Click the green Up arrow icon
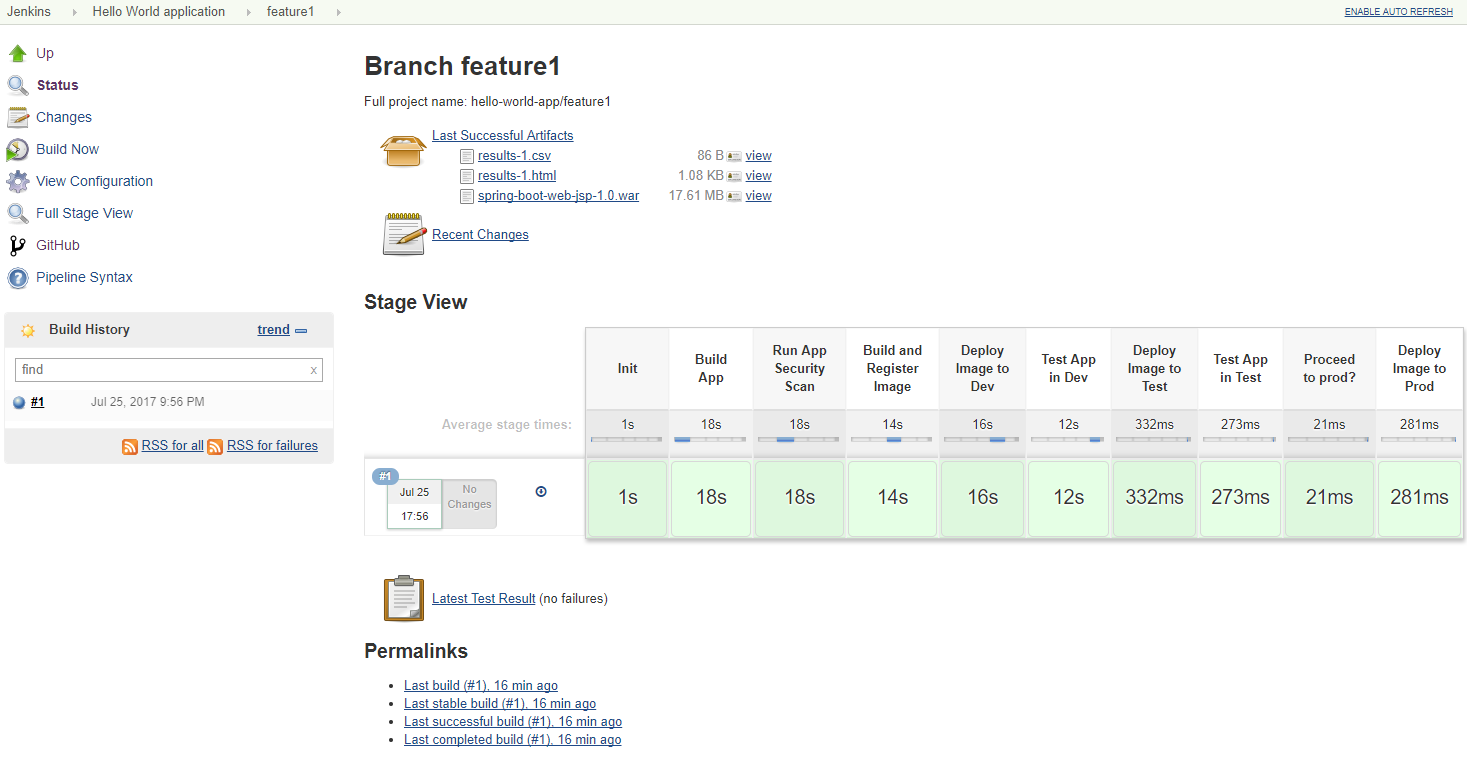Viewport: 1467px width, 757px height. 18,53
